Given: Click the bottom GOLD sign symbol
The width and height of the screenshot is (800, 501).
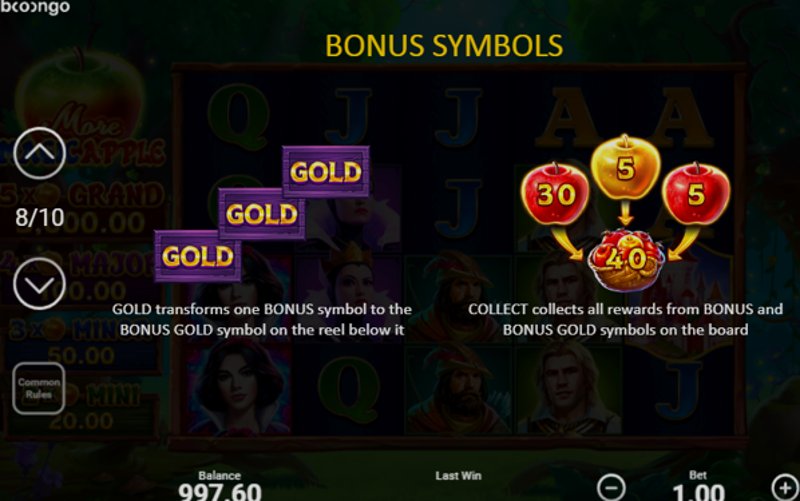Looking at the screenshot, I should (x=197, y=256).
